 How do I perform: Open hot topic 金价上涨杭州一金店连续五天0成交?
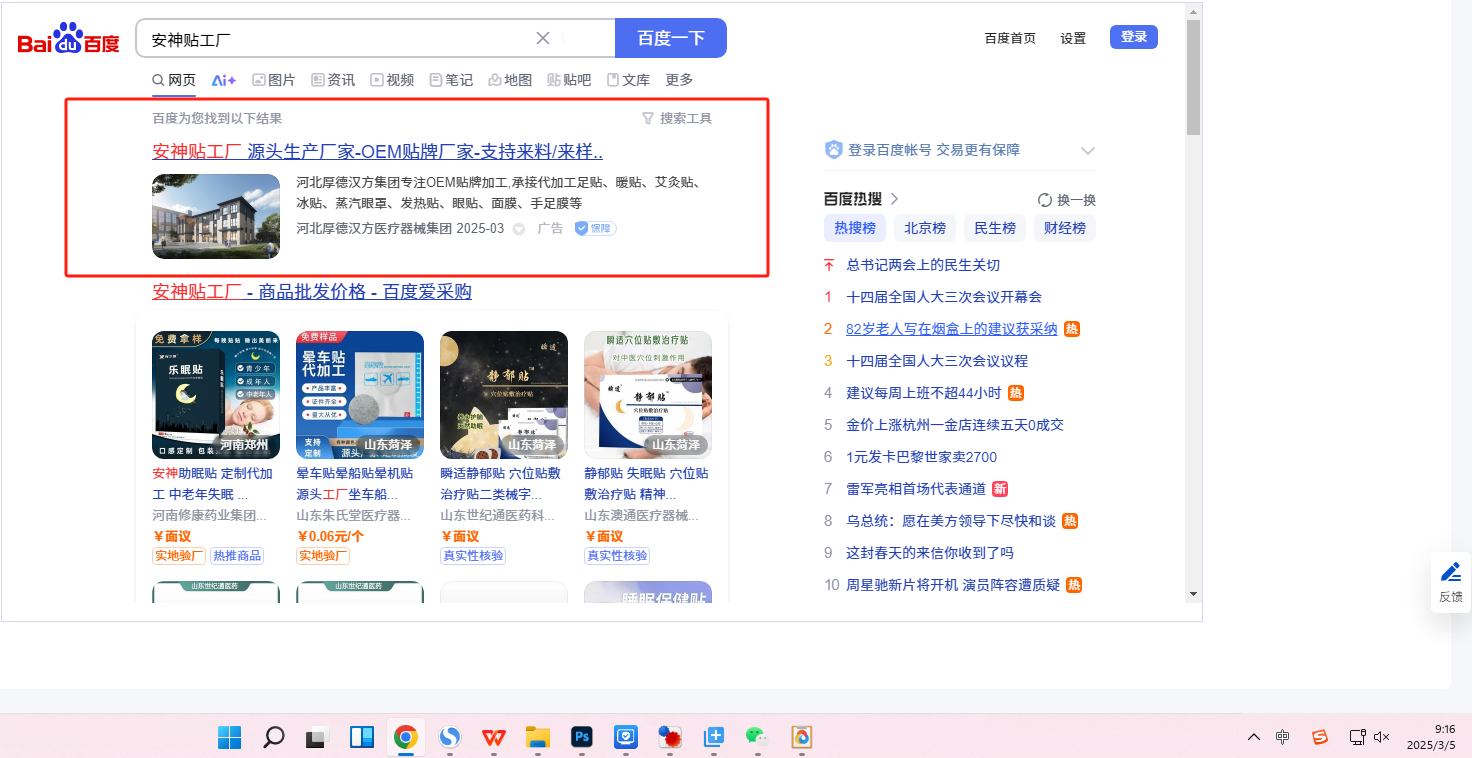(x=955, y=425)
